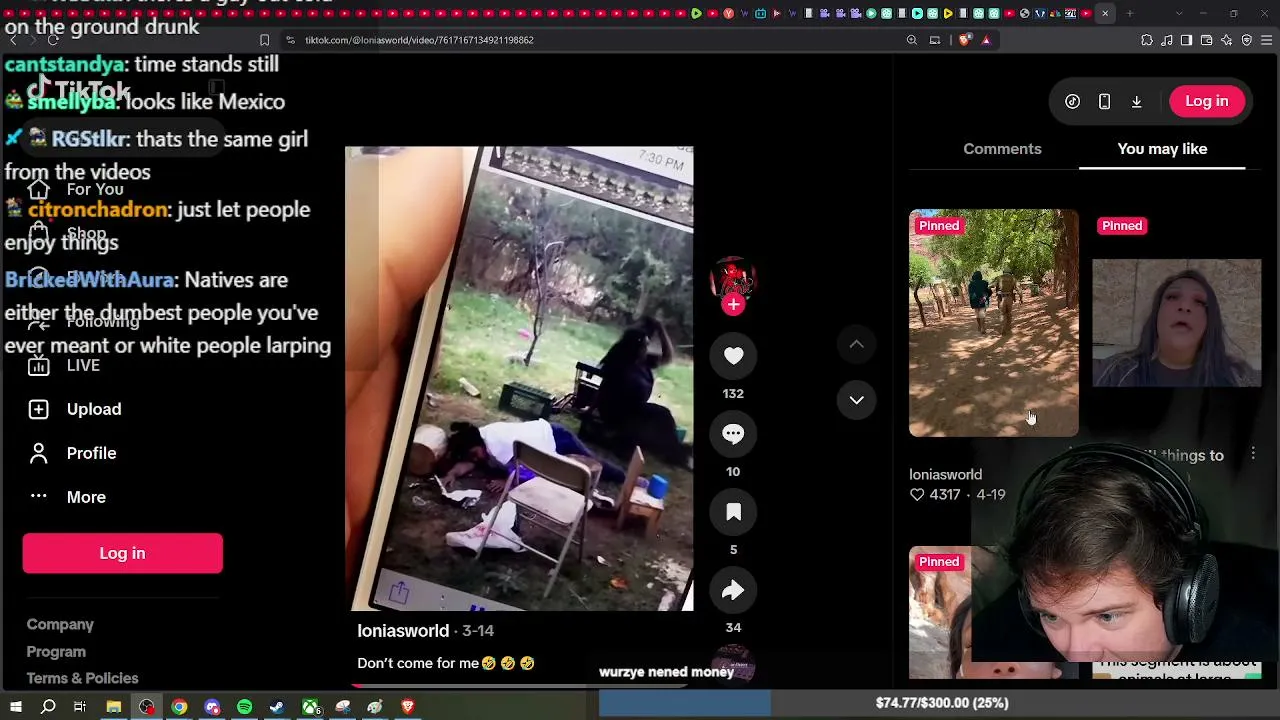This screenshot has height=720, width=1280.
Task: Open the TikTok coins icon in the top bar
Action: coord(1072,101)
